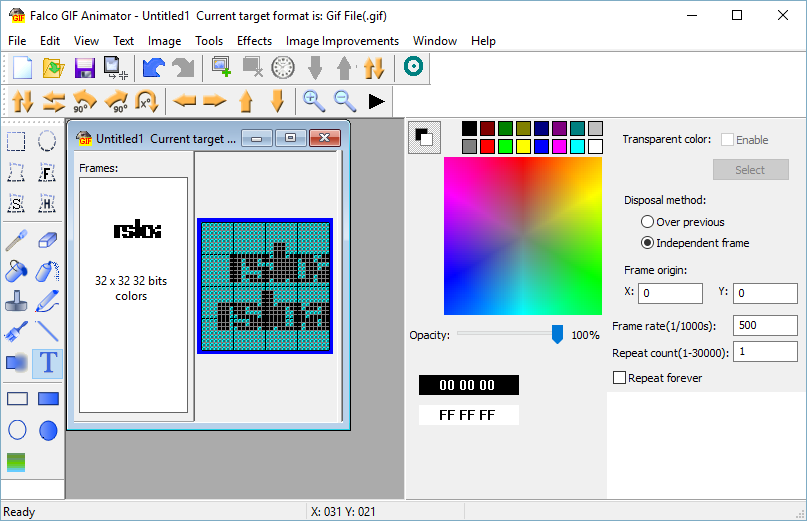Add a new frame with green plus icon
Viewport: 807px width, 521px height.
[x=221, y=67]
